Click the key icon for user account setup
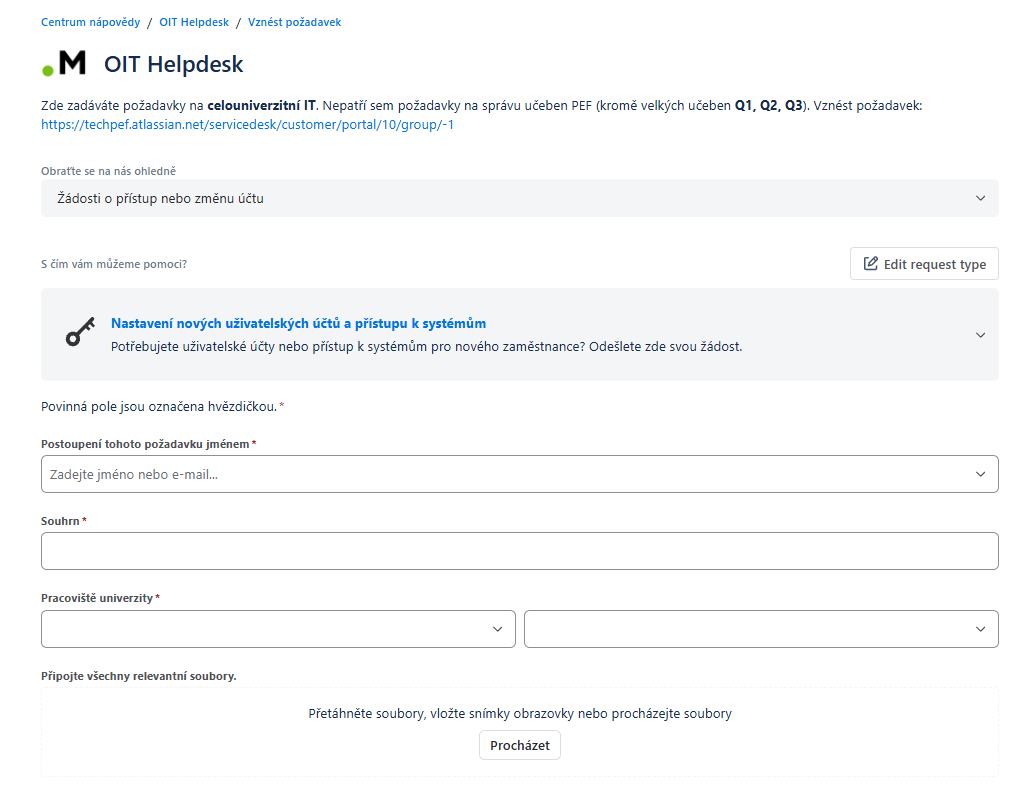The height and width of the screenshot is (797, 1026). 80,332
